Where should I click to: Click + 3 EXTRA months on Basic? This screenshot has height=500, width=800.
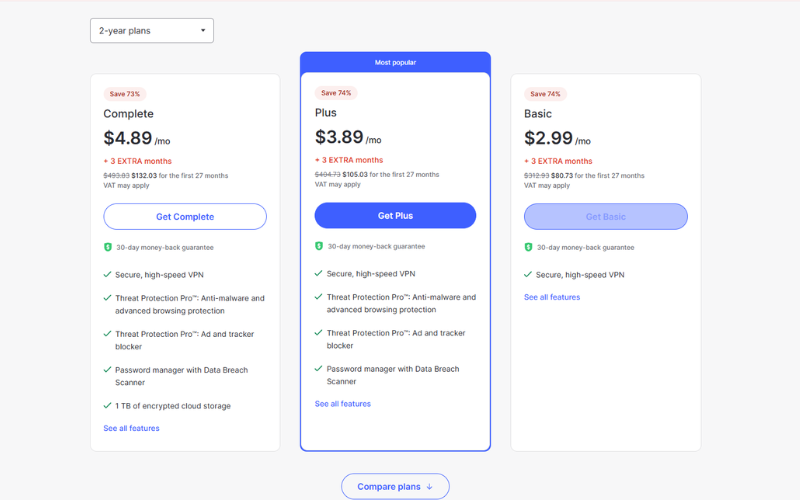558,161
